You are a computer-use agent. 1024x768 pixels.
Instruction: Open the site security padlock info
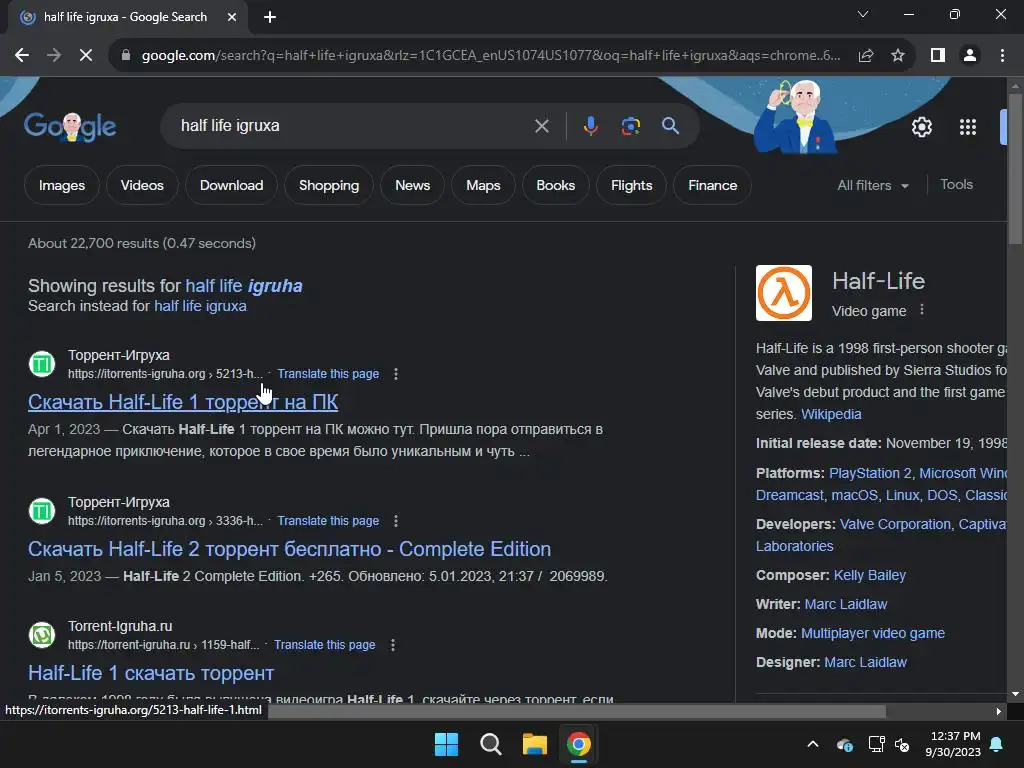[x=126, y=56]
